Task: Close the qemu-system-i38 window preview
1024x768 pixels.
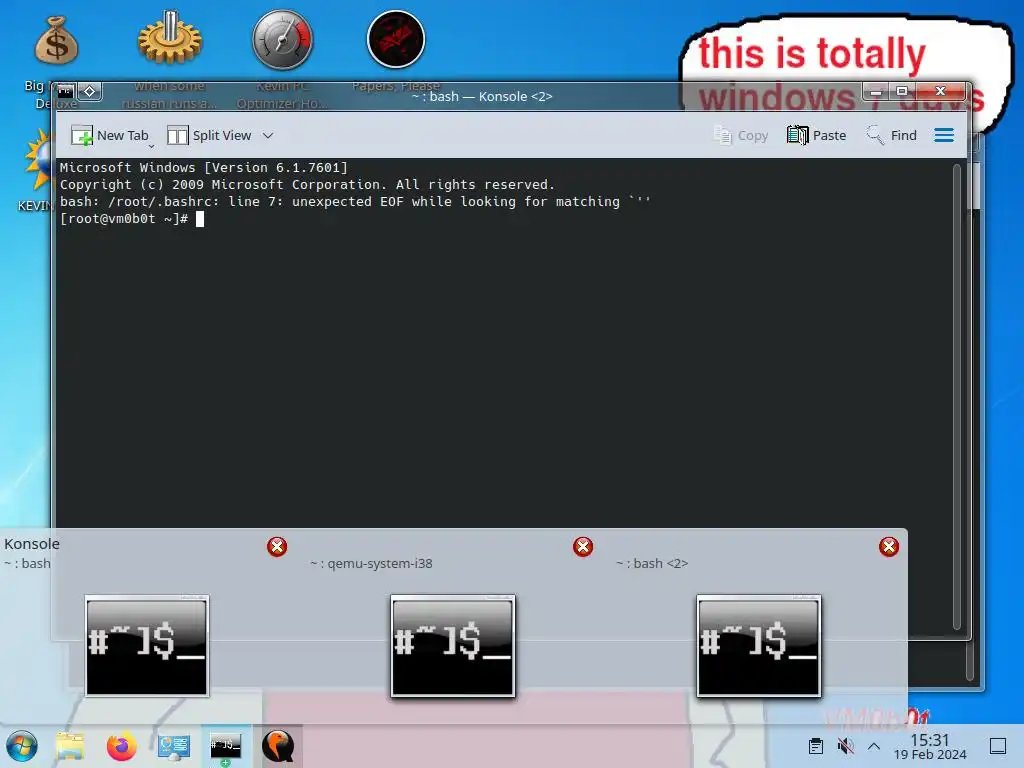Action: point(583,547)
